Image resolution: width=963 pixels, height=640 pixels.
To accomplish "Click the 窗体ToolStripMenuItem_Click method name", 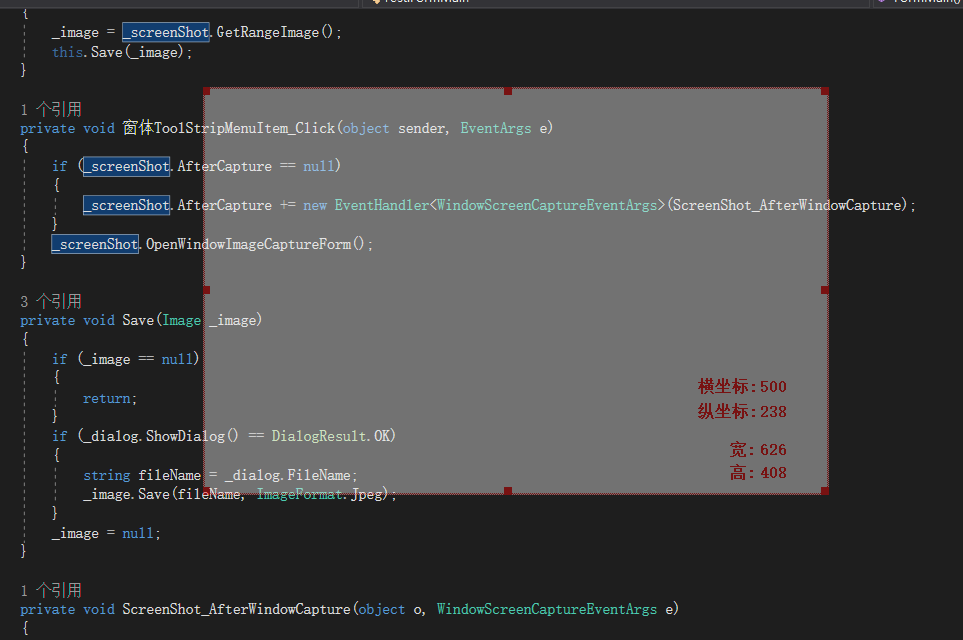I will [228, 128].
